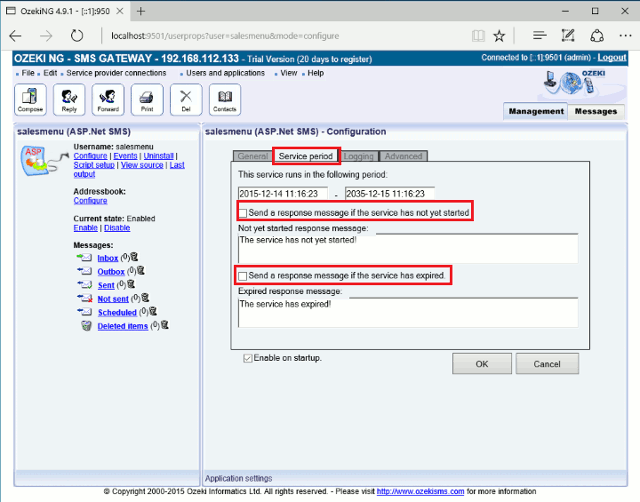Viewport: 640px width, 502px height.
Task: Switch to Management tab
Action: [x=536, y=111]
